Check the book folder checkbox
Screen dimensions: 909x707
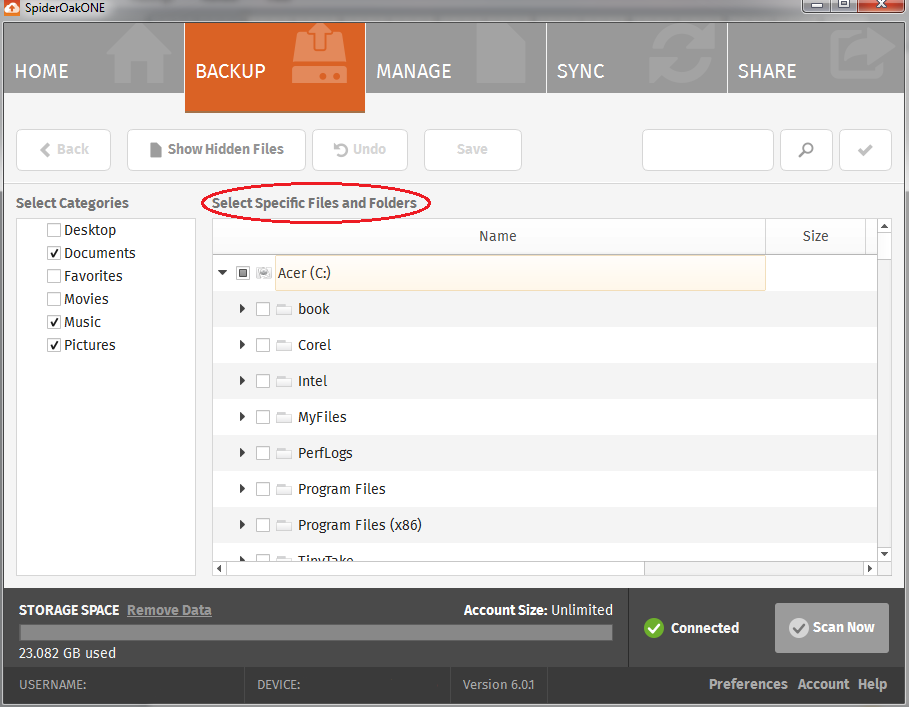coord(263,309)
